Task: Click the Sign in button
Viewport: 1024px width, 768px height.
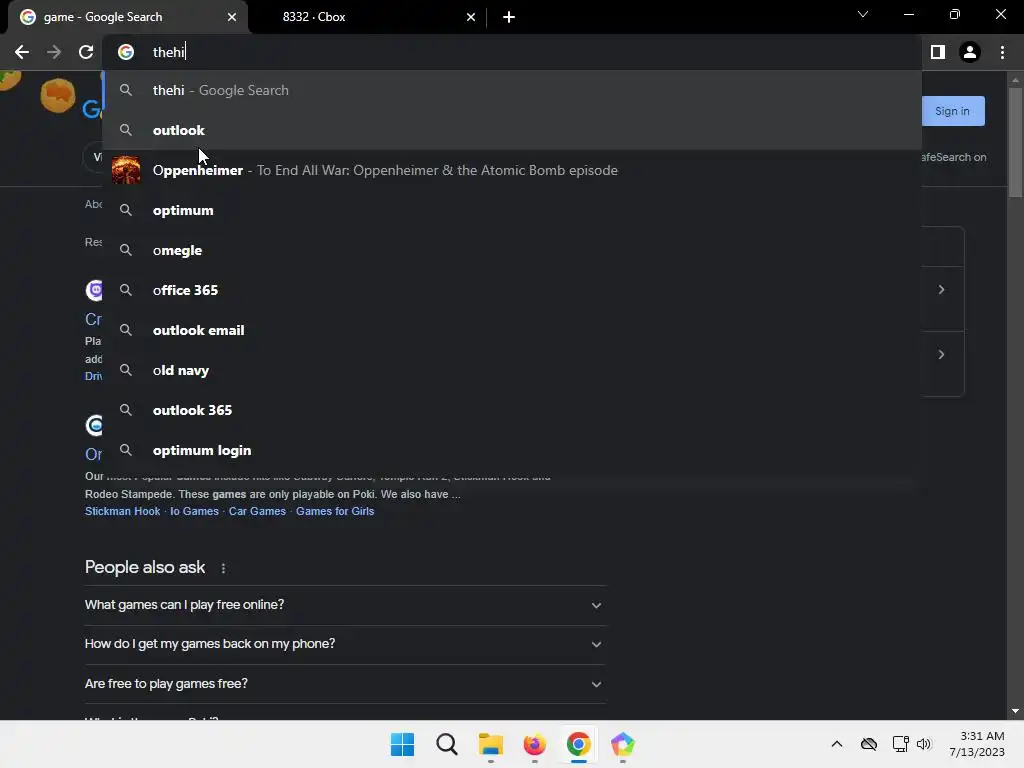Action: pyautogui.click(x=953, y=111)
